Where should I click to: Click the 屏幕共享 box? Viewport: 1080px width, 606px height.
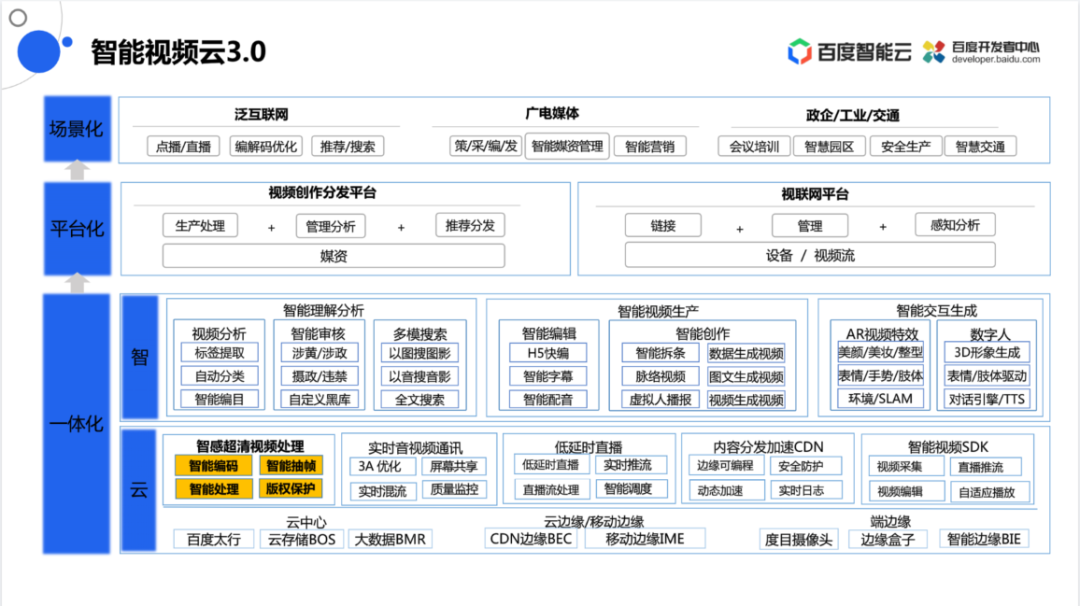click(x=454, y=466)
